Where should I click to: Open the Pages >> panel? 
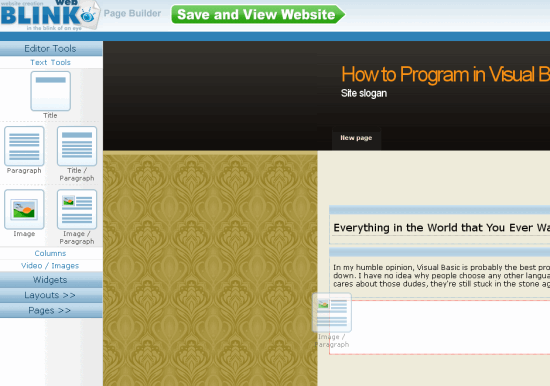point(51,311)
